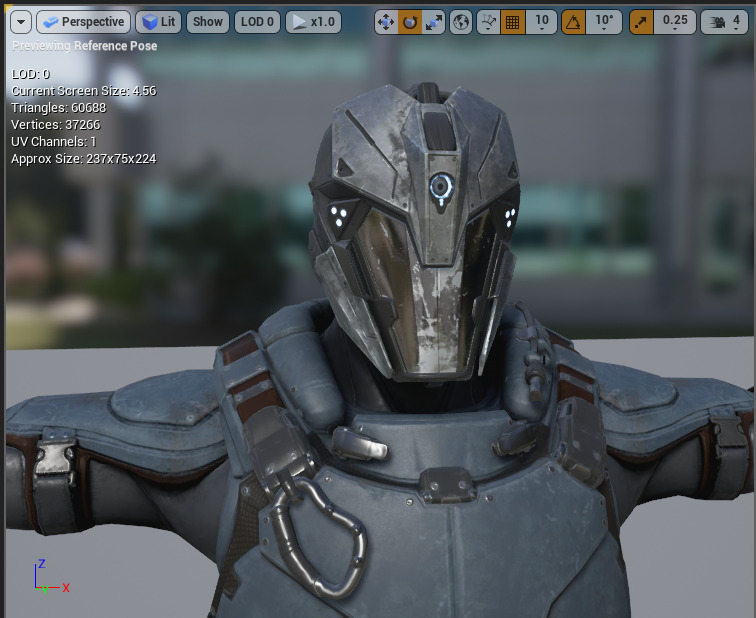Click the Show button
This screenshot has width=756, height=618.
coord(207,21)
